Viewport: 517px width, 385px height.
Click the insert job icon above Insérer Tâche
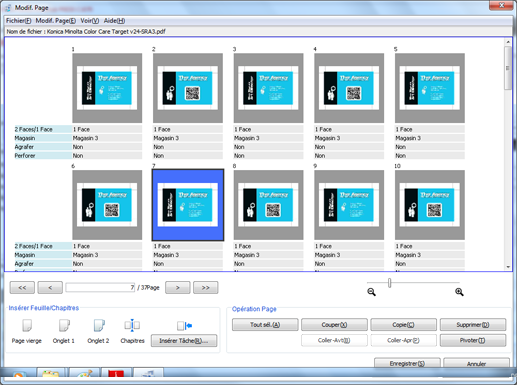[184, 325]
